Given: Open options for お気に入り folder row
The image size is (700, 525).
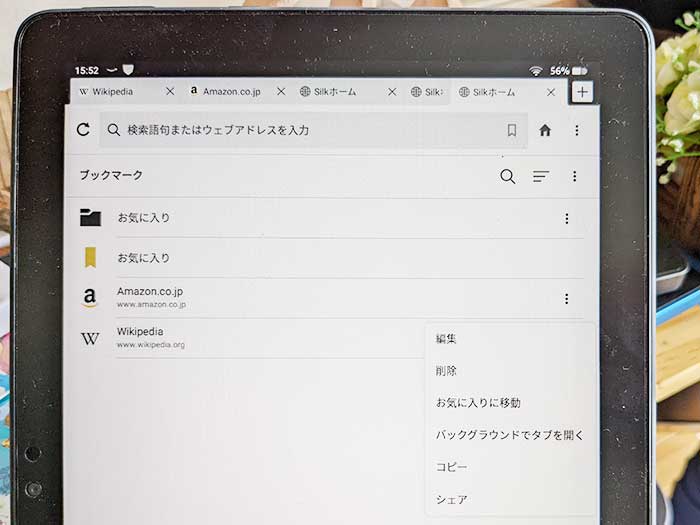Looking at the screenshot, I should click(567, 218).
